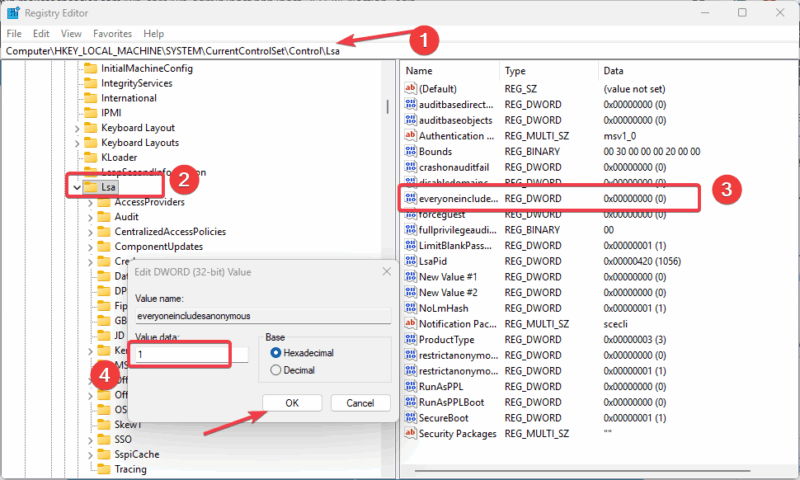Cancel the Edit DWORD dialog
The image size is (800, 480).
tap(360, 403)
